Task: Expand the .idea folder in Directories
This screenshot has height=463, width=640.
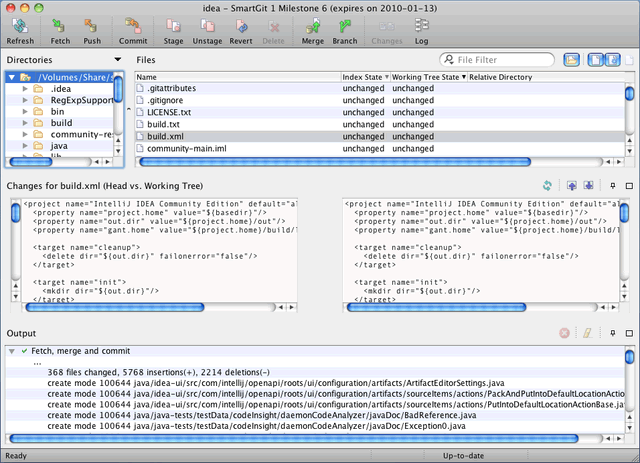Action: coord(25,89)
